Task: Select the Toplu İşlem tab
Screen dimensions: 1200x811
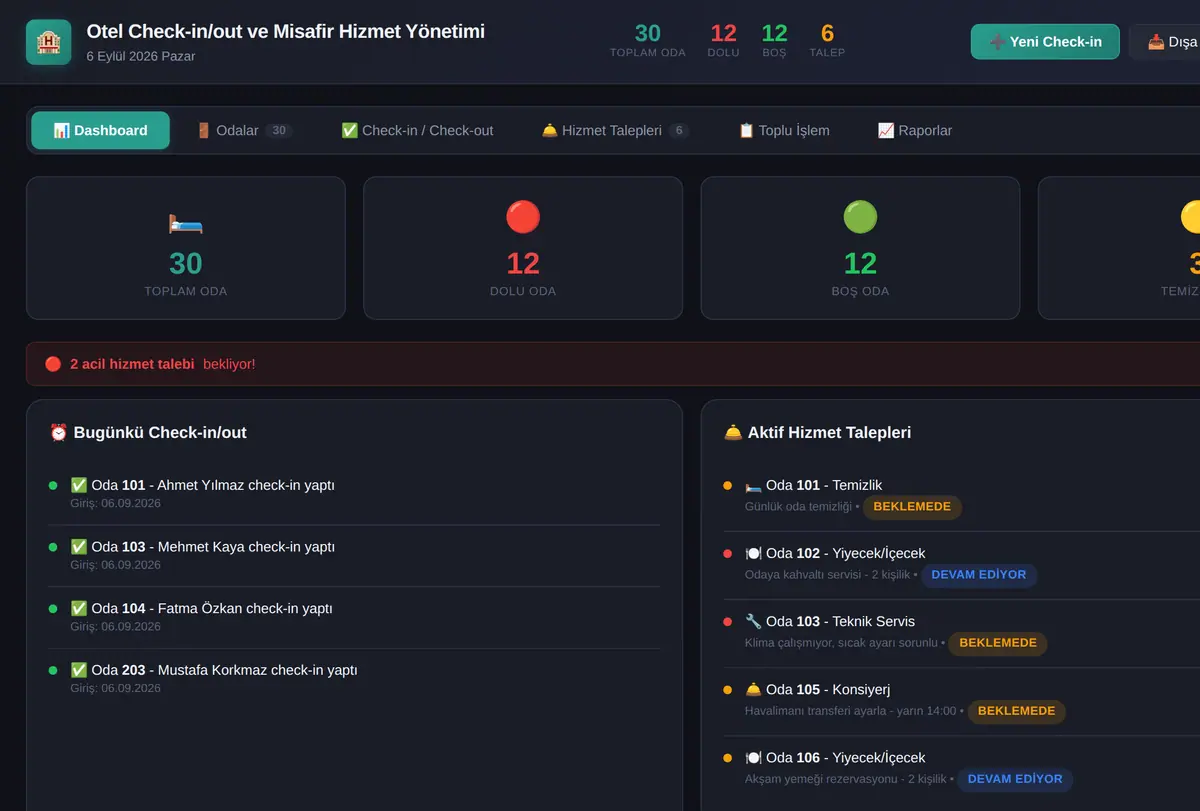Action: pos(784,130)
